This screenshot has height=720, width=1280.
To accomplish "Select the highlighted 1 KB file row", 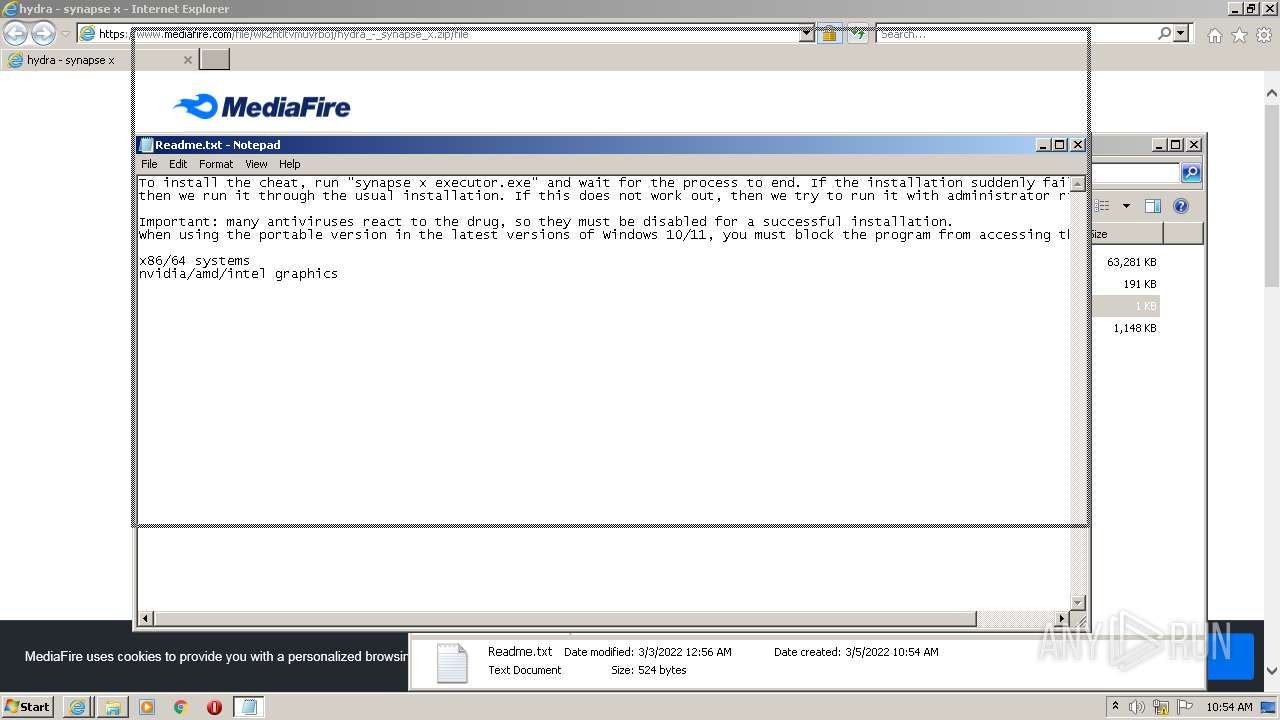I will [x=1125, y=306].
